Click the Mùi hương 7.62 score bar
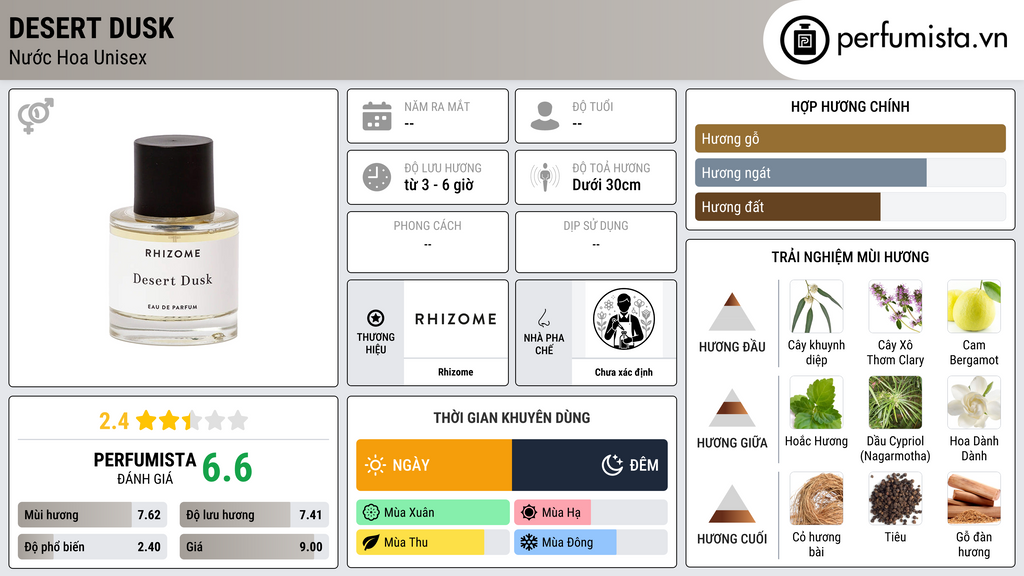1024x576 pixels. [x=92, y=515]
